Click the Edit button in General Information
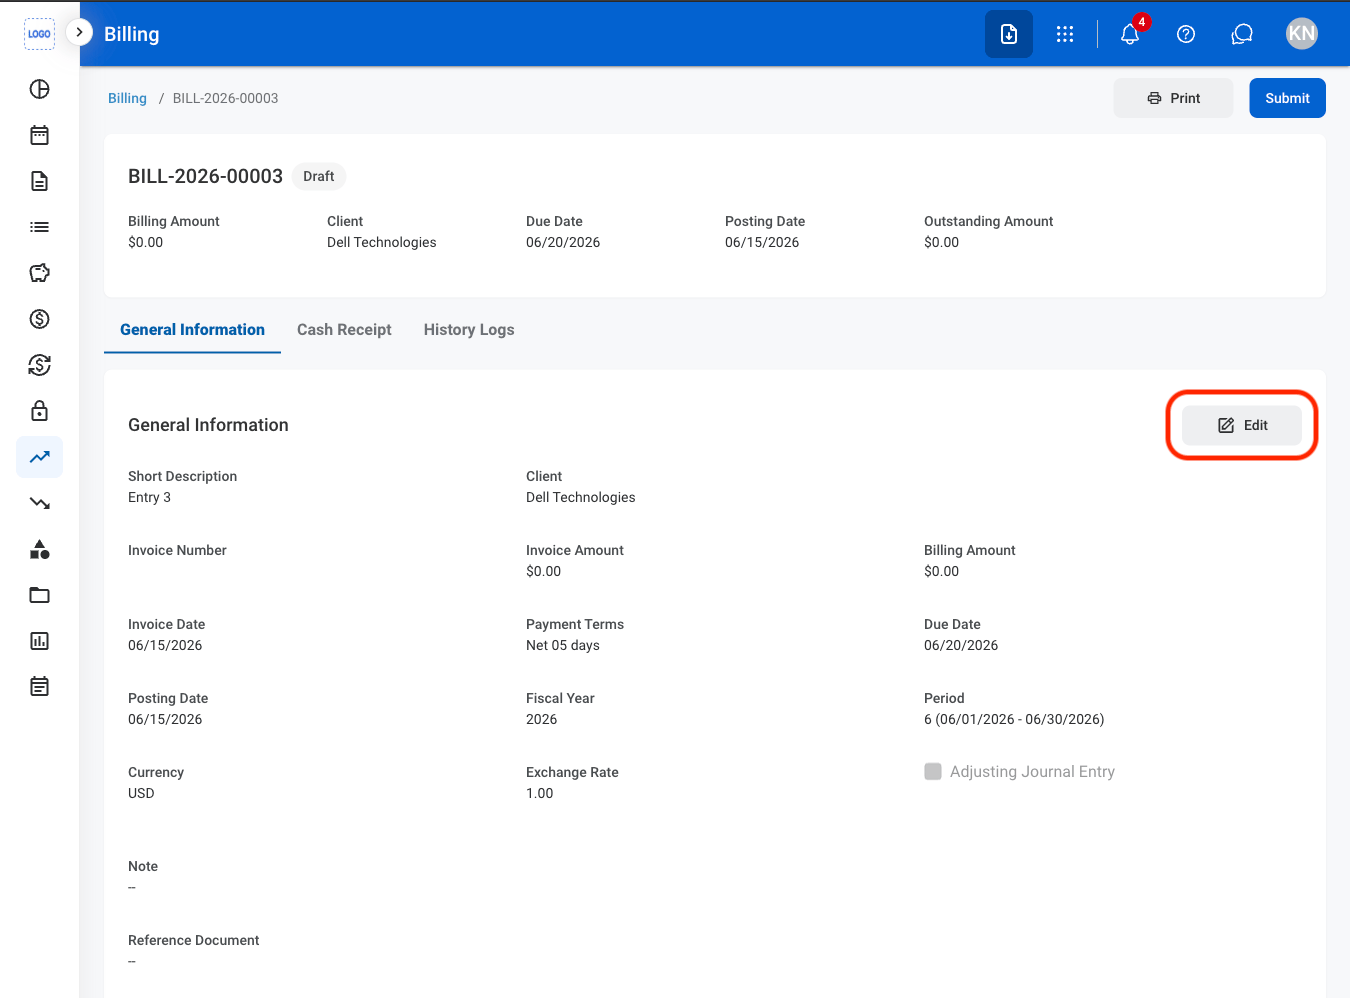 [1242, 425]
